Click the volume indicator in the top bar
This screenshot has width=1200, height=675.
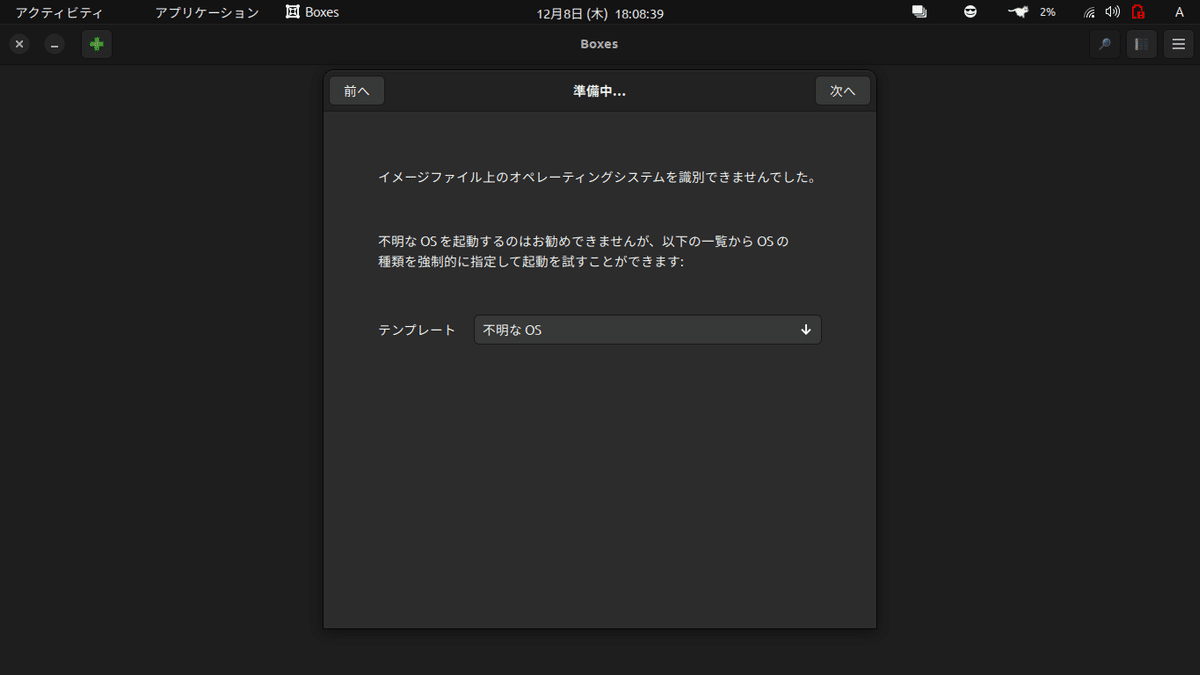1113,13
